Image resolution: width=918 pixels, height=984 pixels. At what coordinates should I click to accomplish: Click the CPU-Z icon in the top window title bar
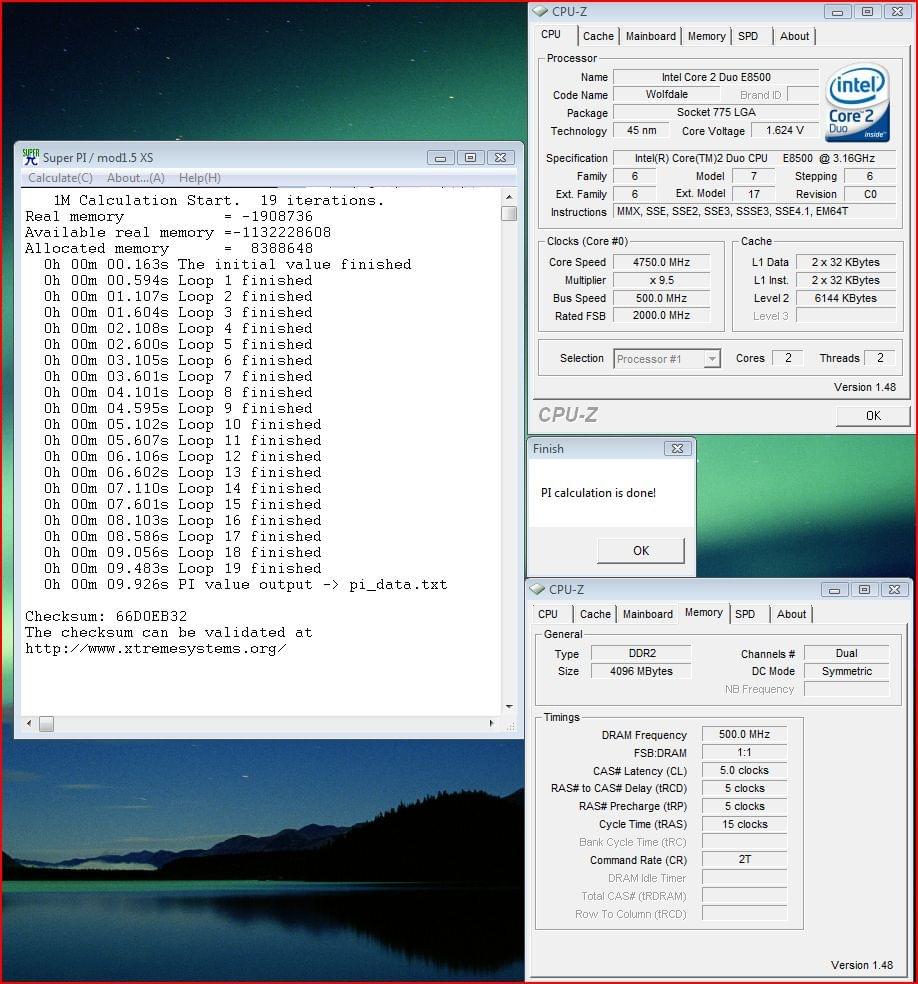click(540, 11)
